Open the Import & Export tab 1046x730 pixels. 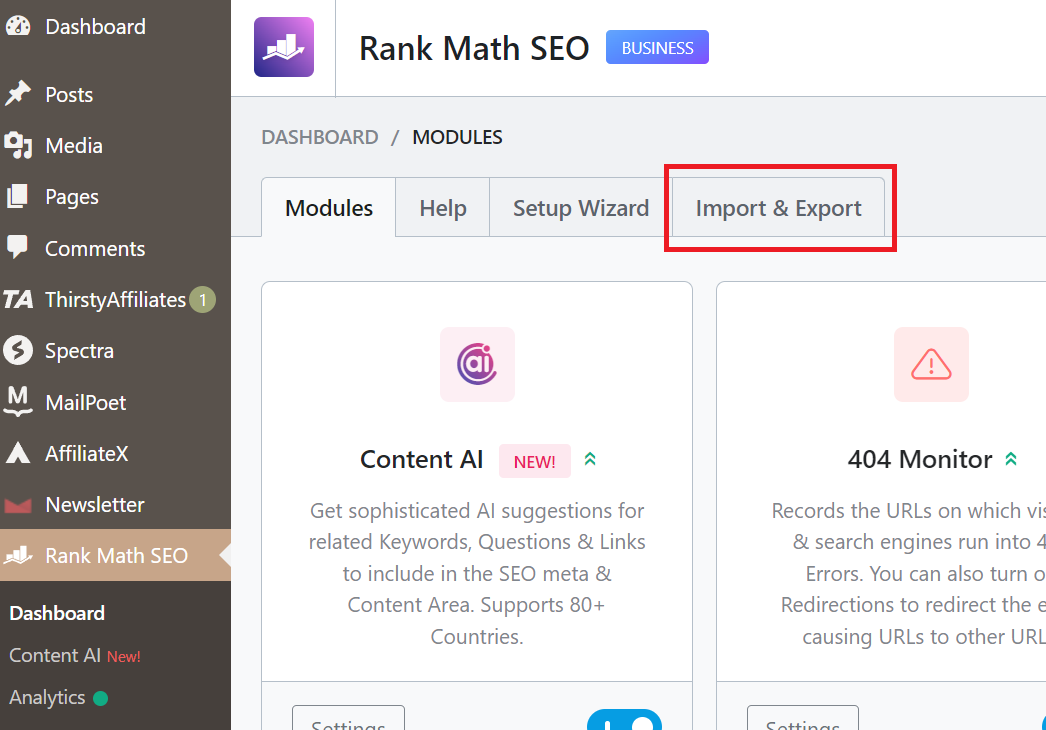pyautogui.click(x=778, y=208)
